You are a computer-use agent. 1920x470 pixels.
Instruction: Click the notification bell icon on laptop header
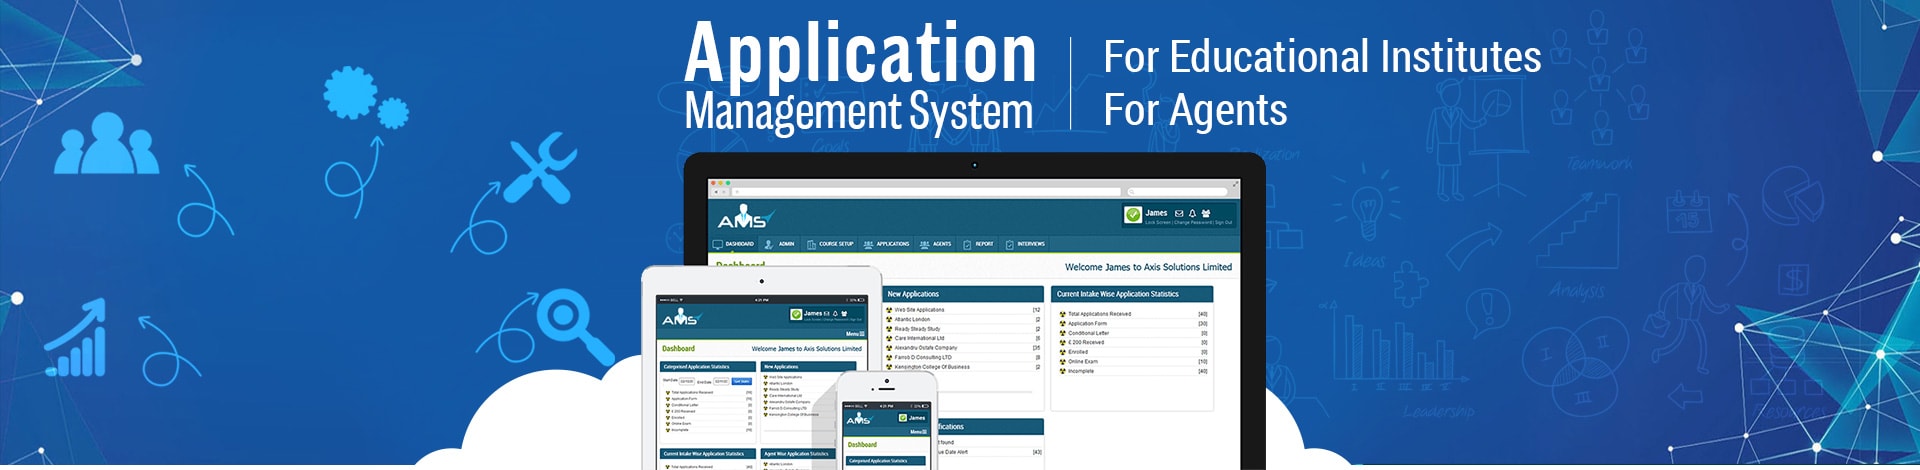(1192, 213)
